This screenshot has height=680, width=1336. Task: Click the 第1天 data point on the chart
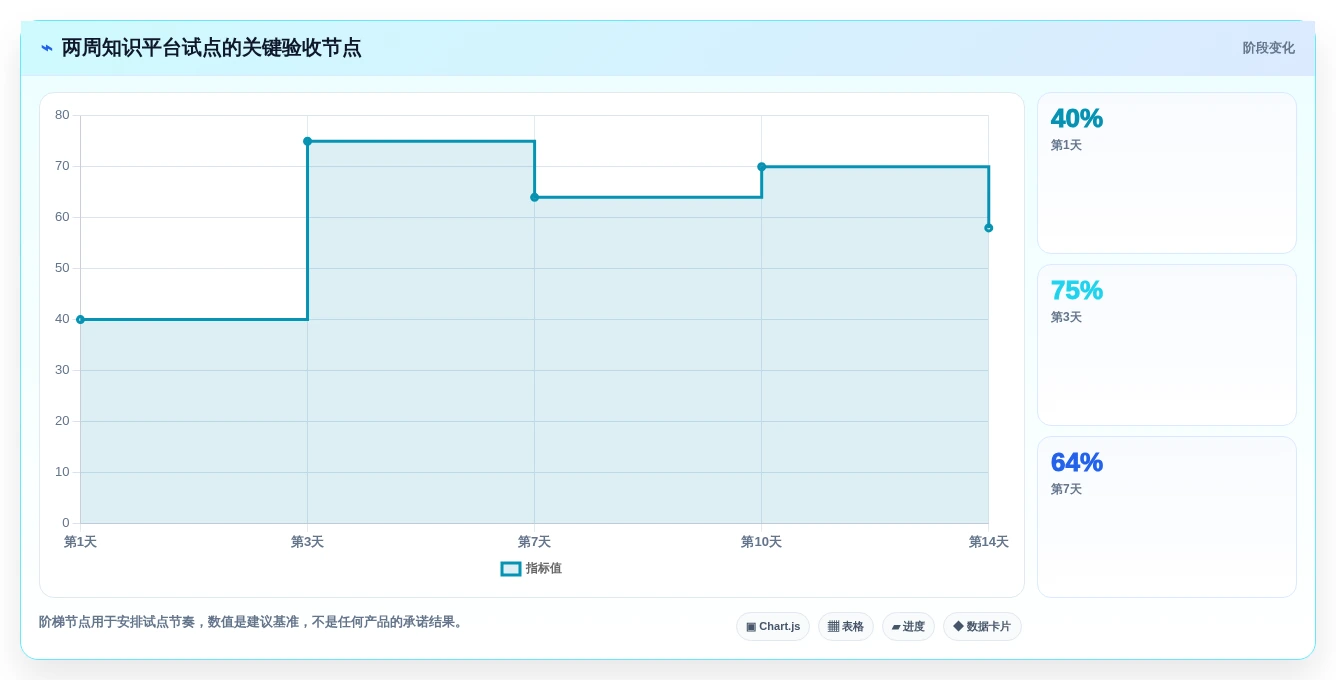pos(80,319)
